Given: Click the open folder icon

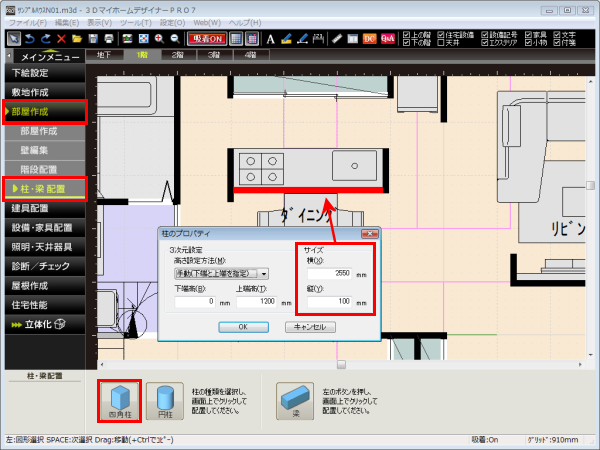Looking at the screenshot, I should [77, 38].
